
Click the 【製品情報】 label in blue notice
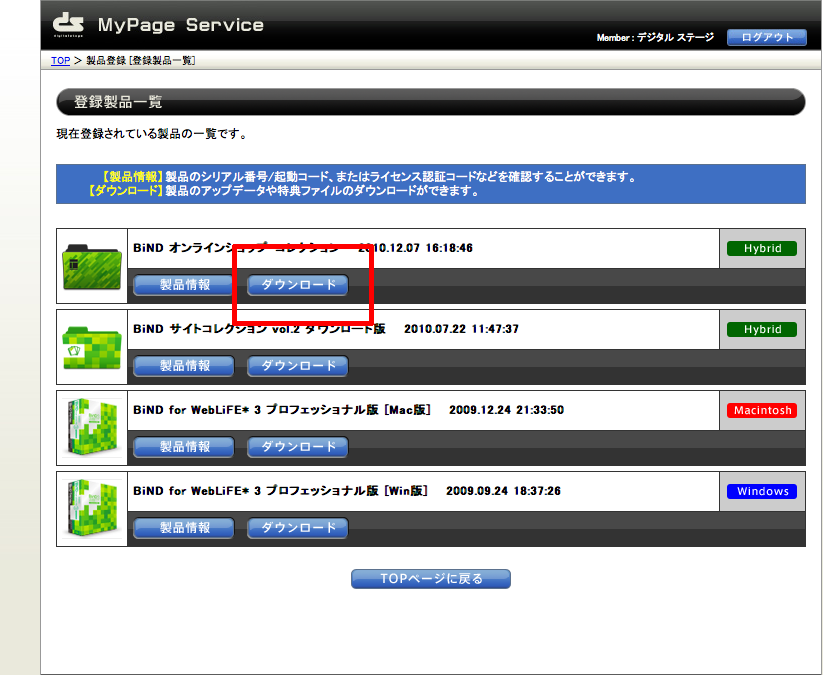pos(131,177)
